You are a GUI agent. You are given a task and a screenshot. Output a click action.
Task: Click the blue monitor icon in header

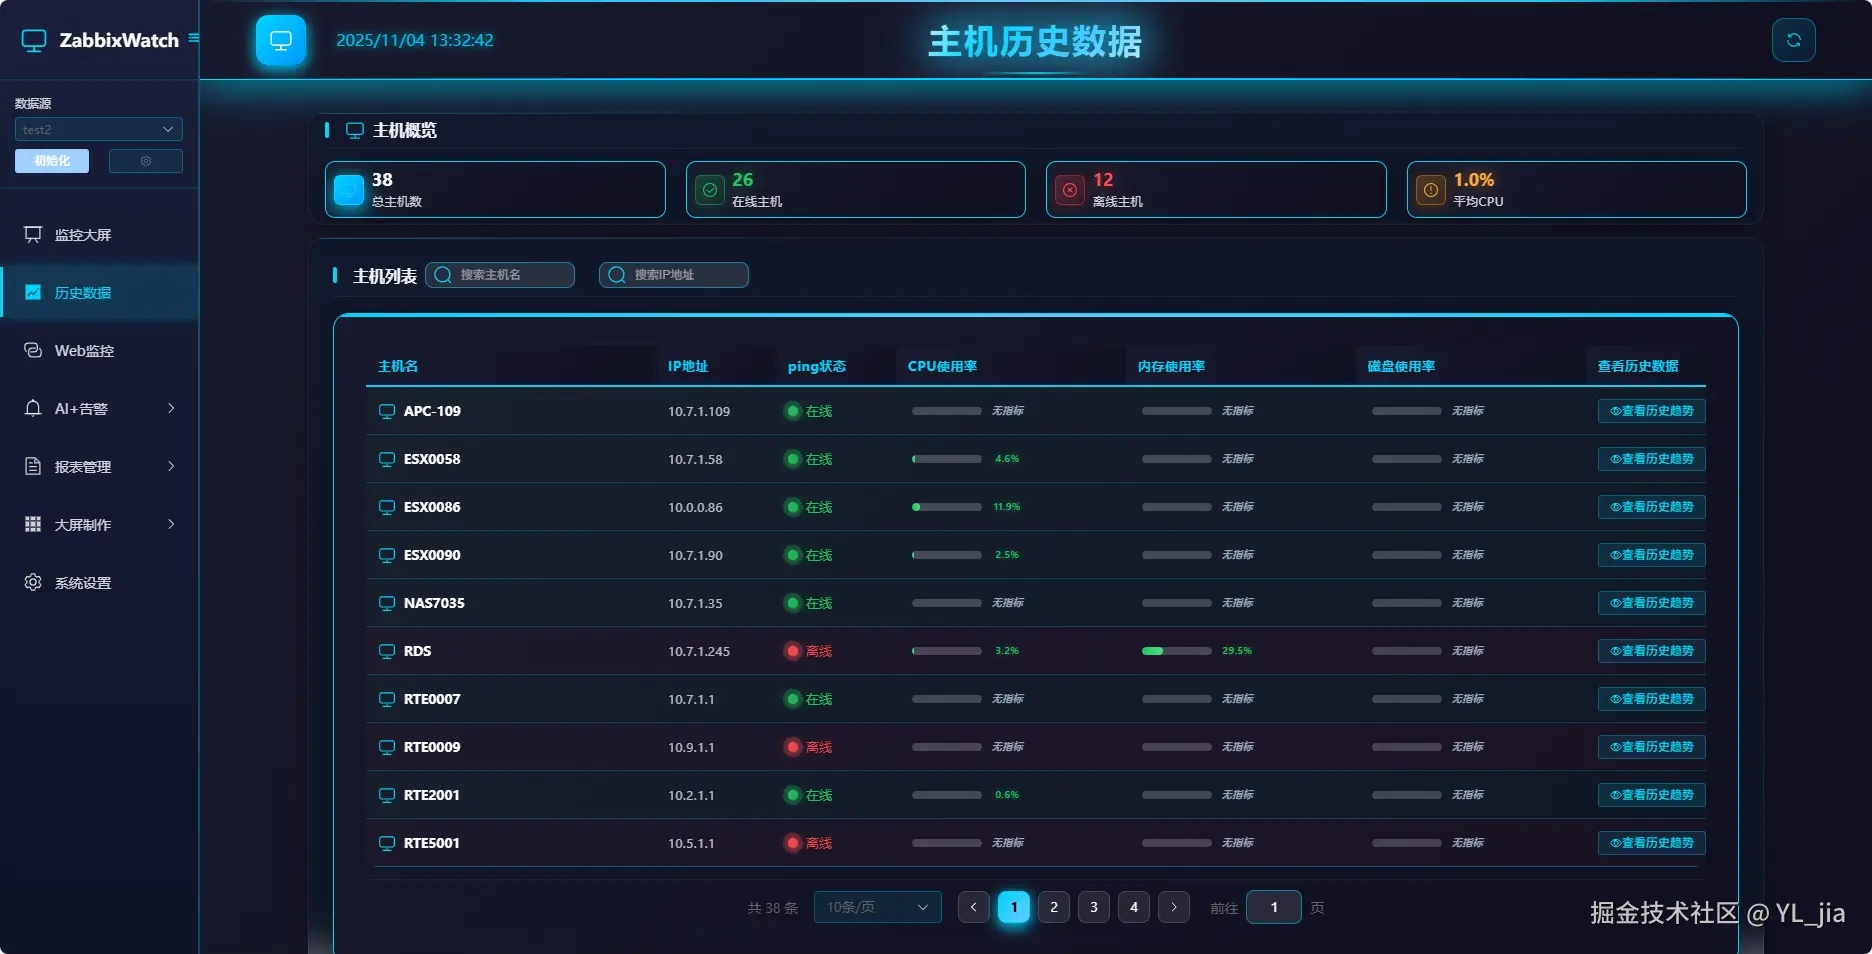pos(281,40)
